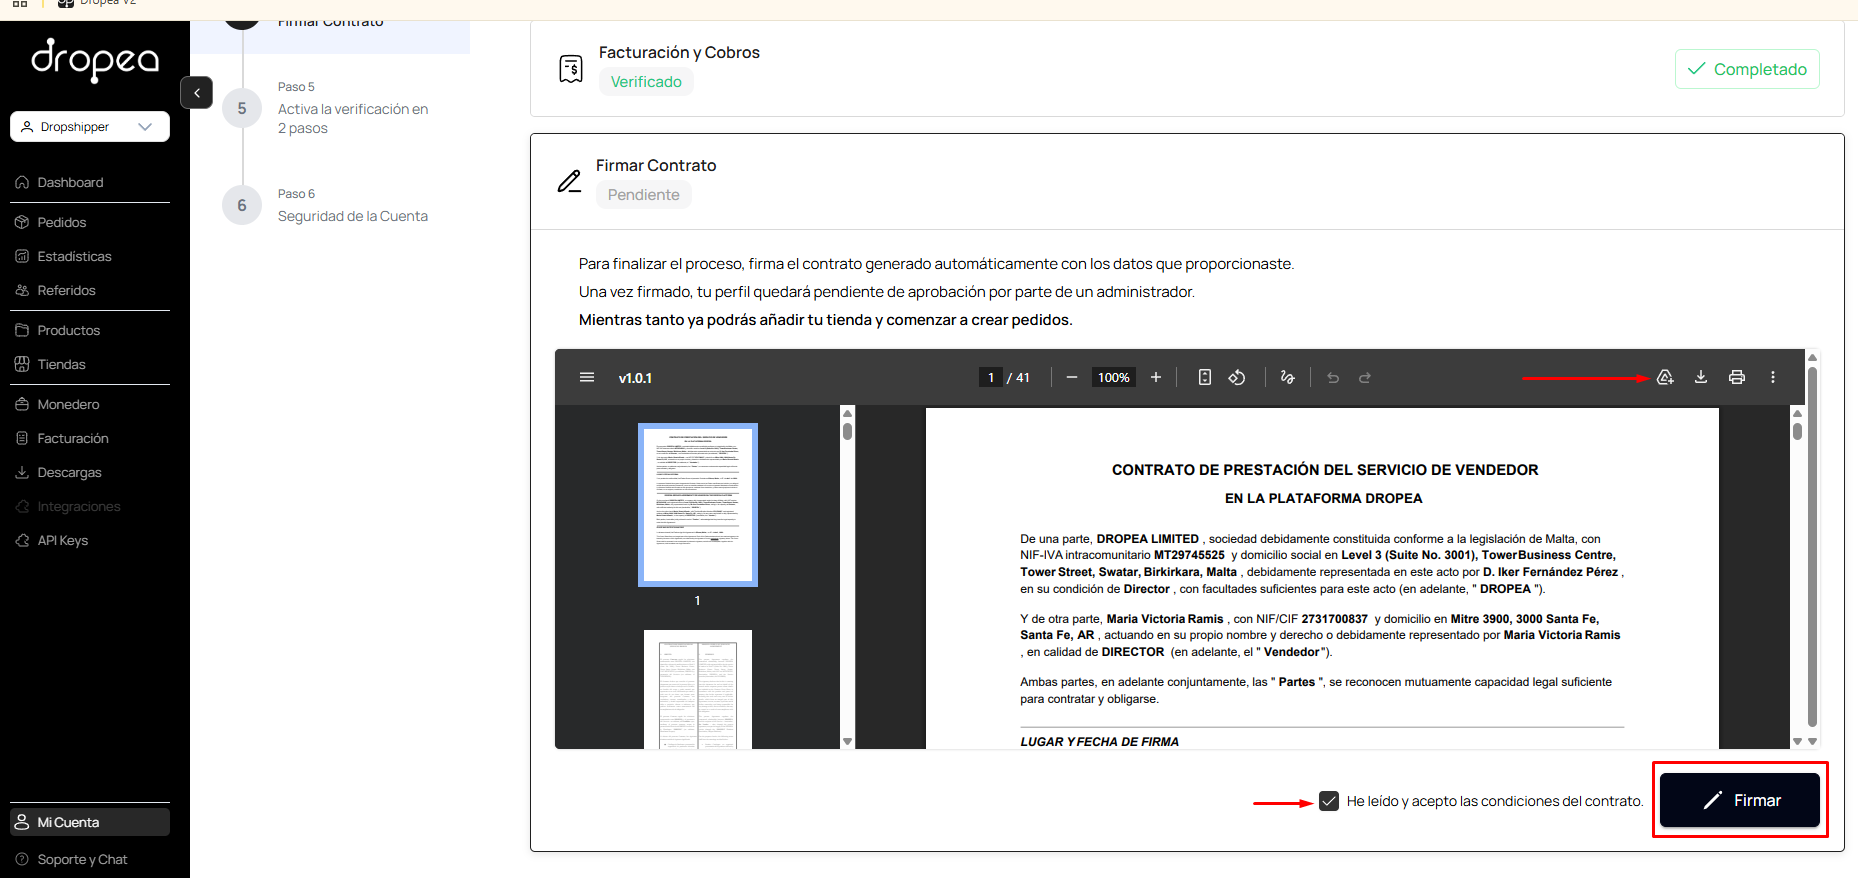Click the 'CONTRATO DE PRESTACIÓN DEL SERVICIO' heading
Viewport: 1858px width, 878px height.
(1325, 470)
